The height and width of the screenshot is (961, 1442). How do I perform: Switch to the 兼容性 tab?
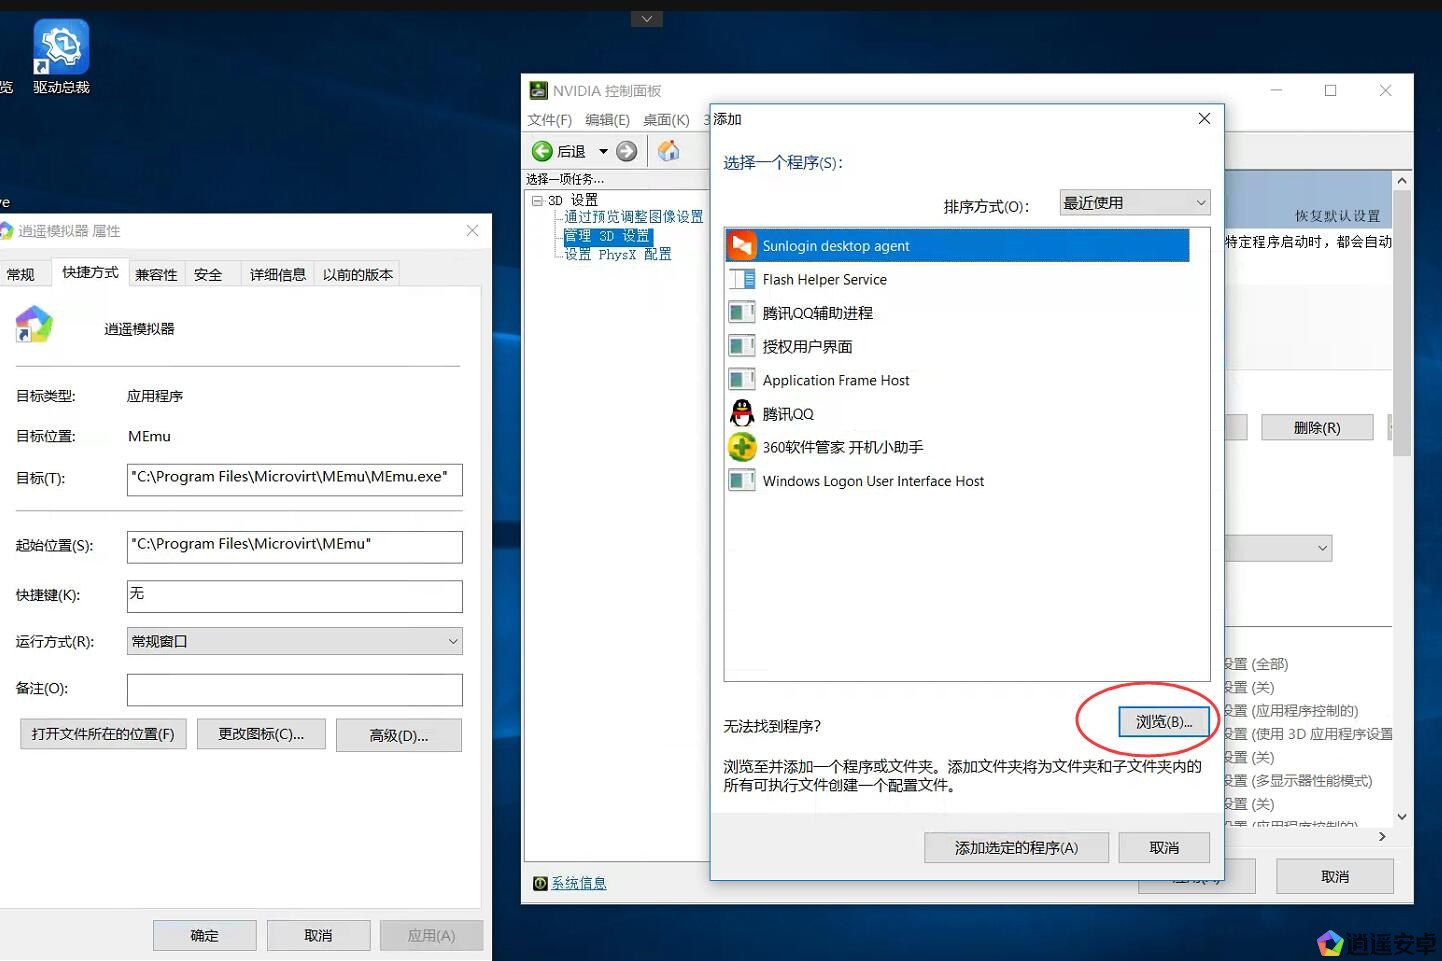[x=156, y=274]
